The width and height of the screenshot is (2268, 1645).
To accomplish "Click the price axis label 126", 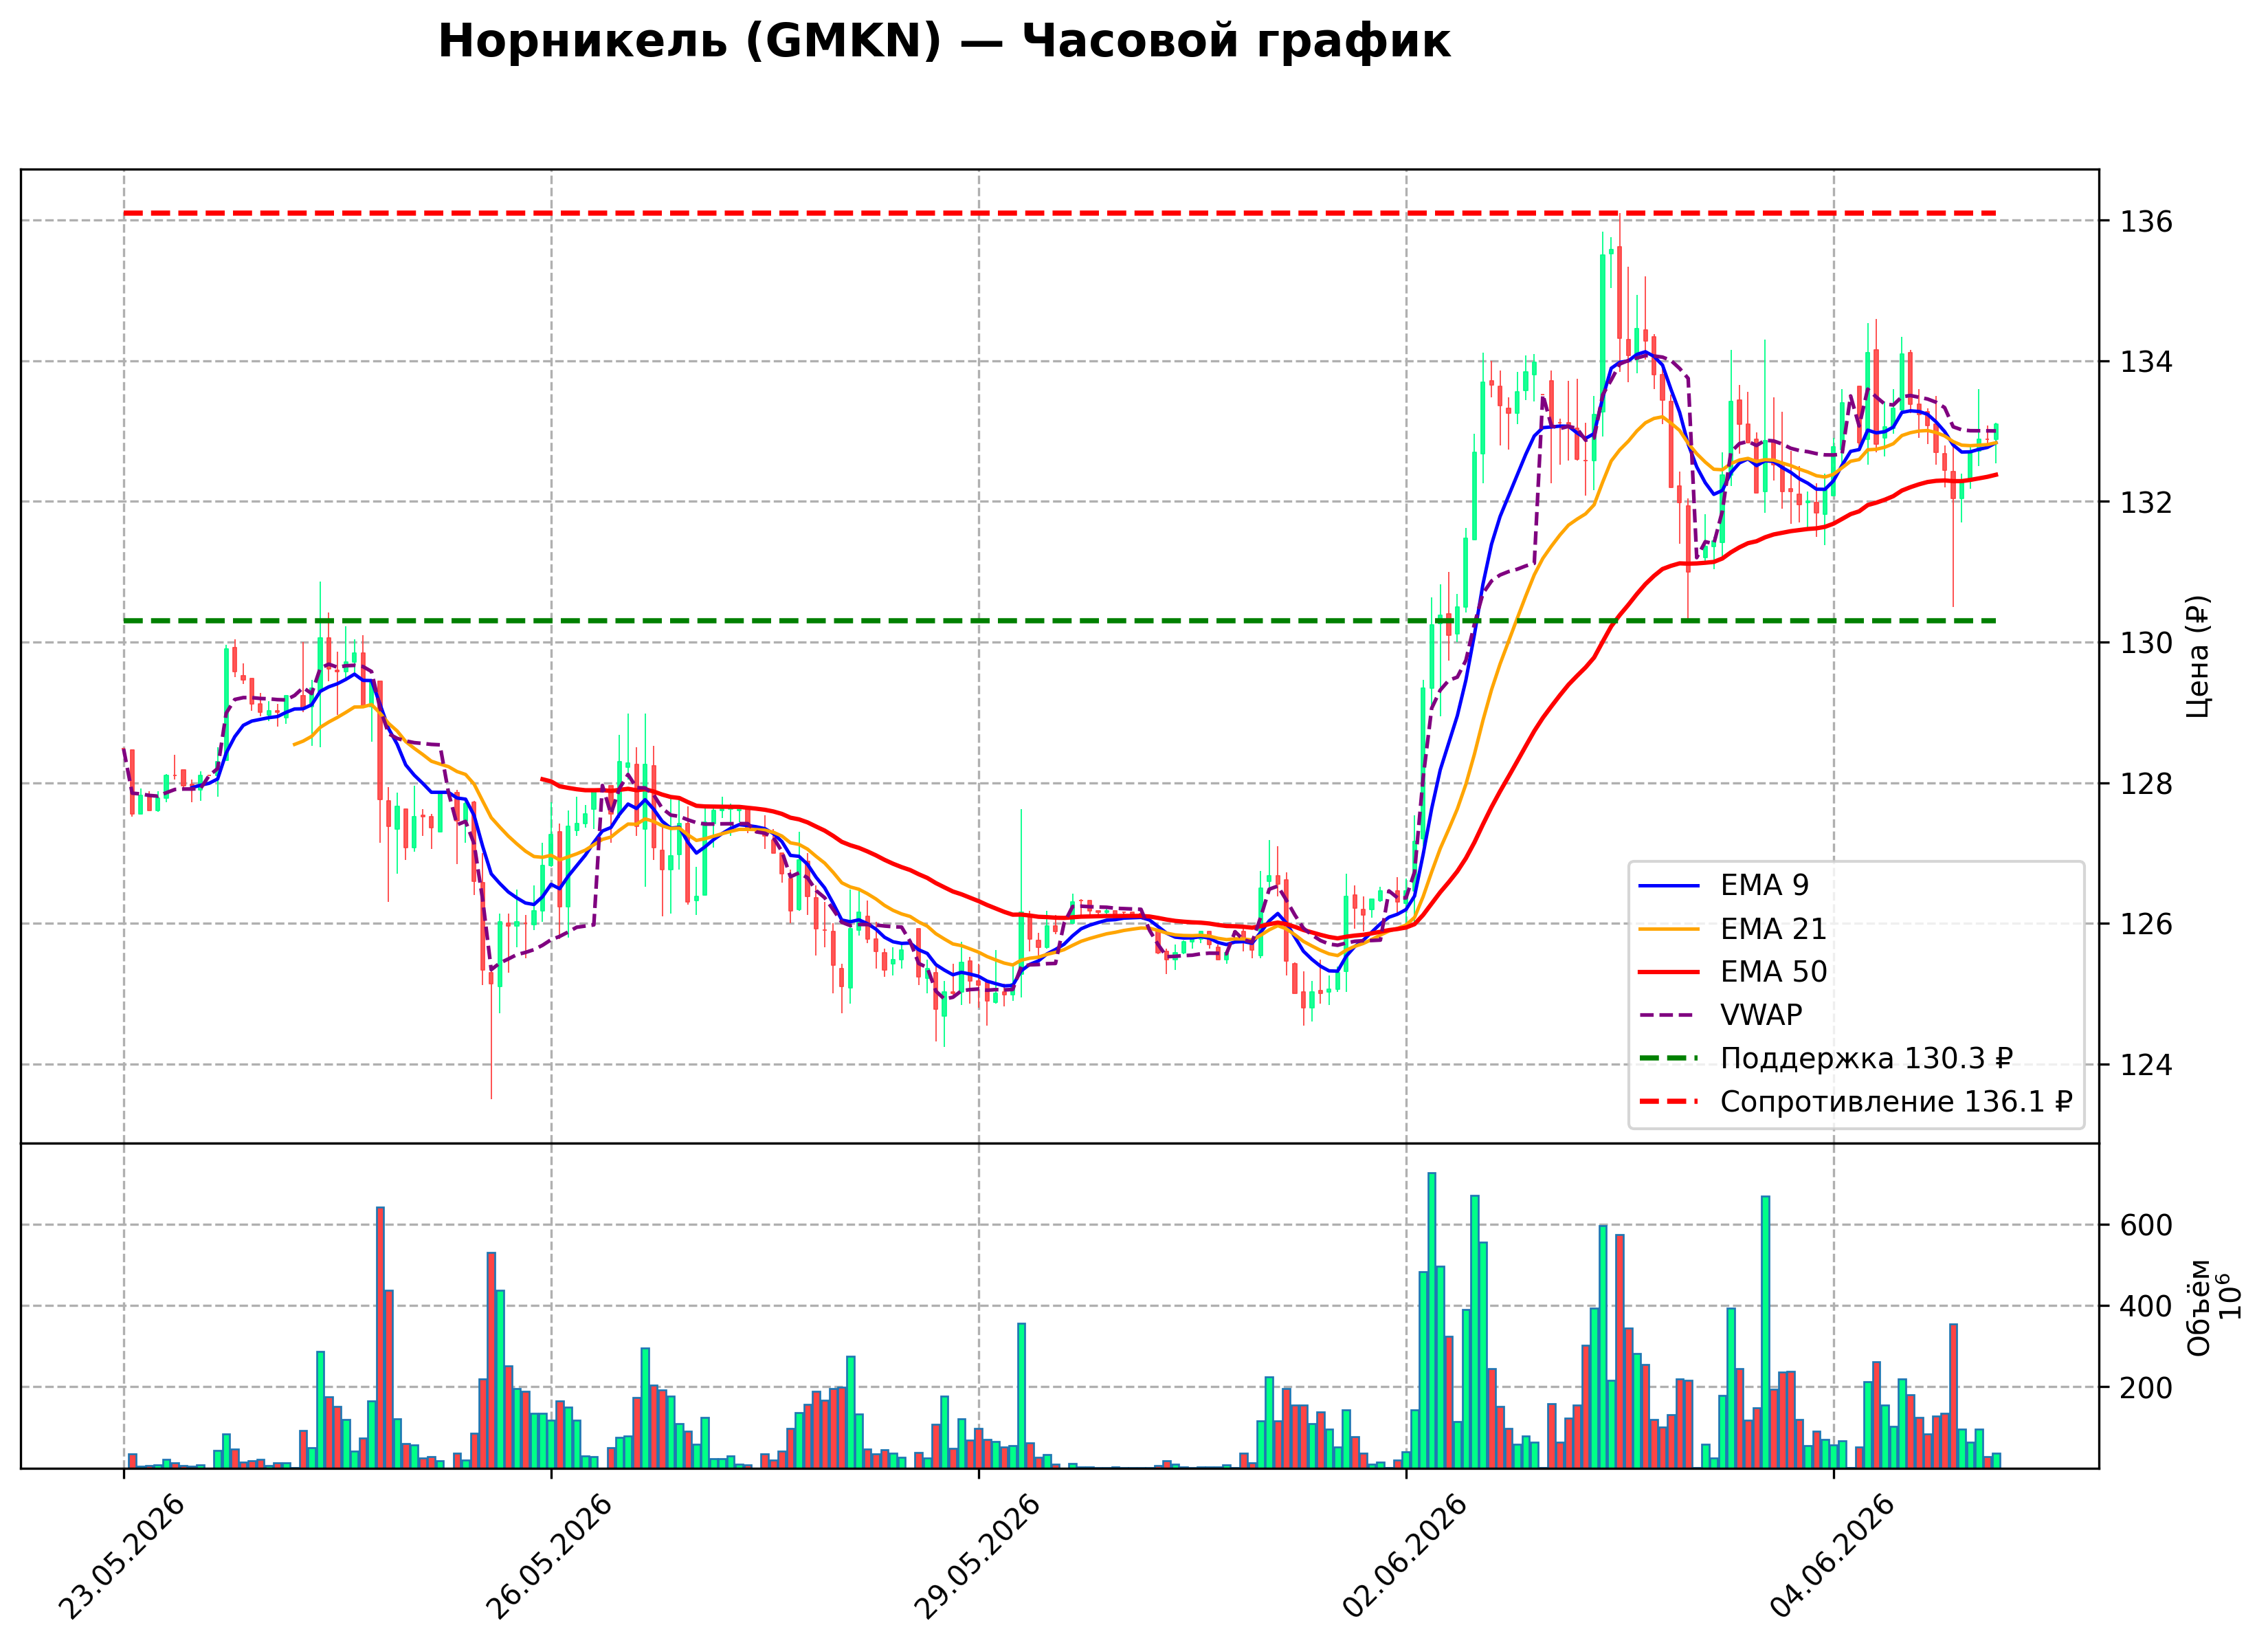I will [2147, 924].
